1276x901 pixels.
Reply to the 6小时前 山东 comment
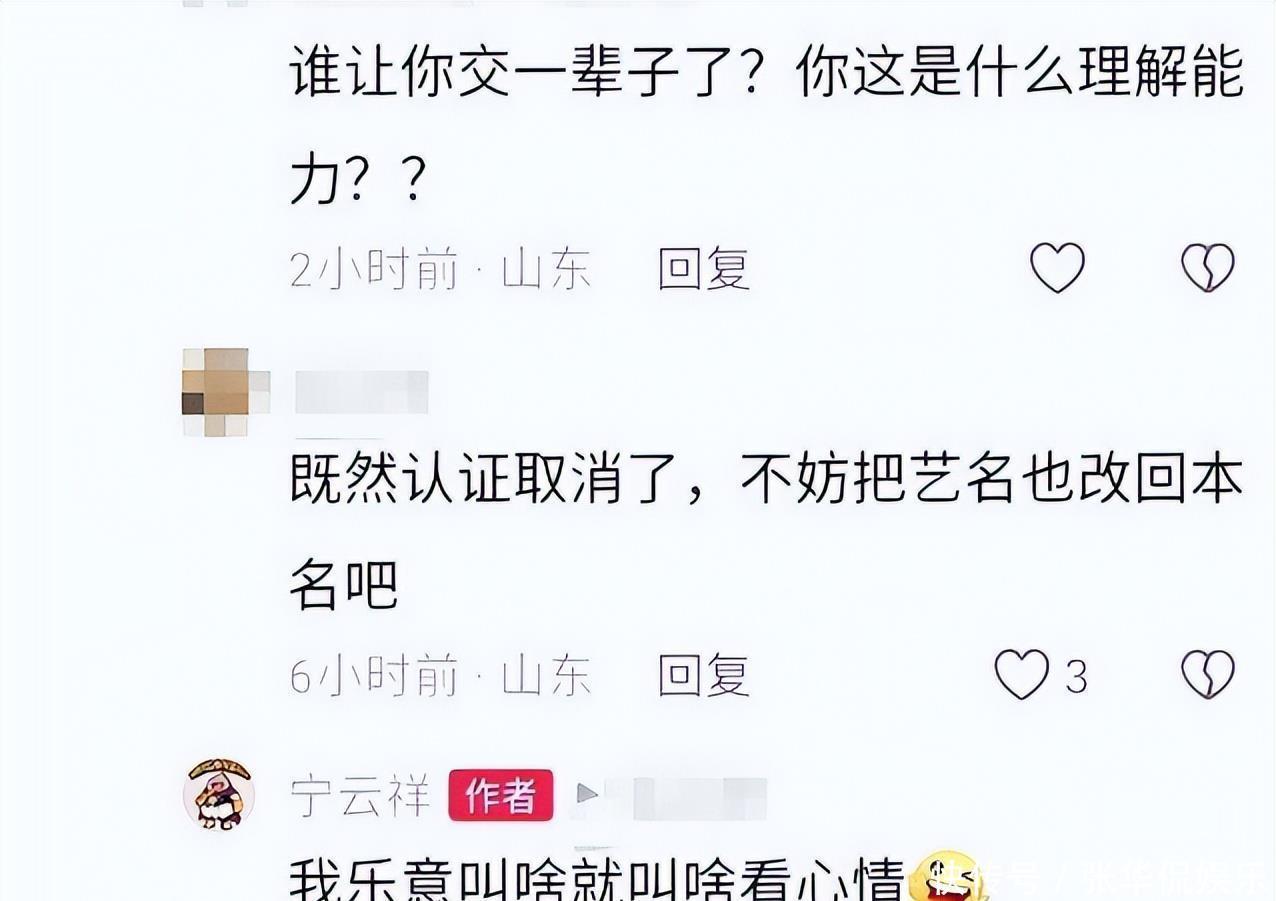704,676
